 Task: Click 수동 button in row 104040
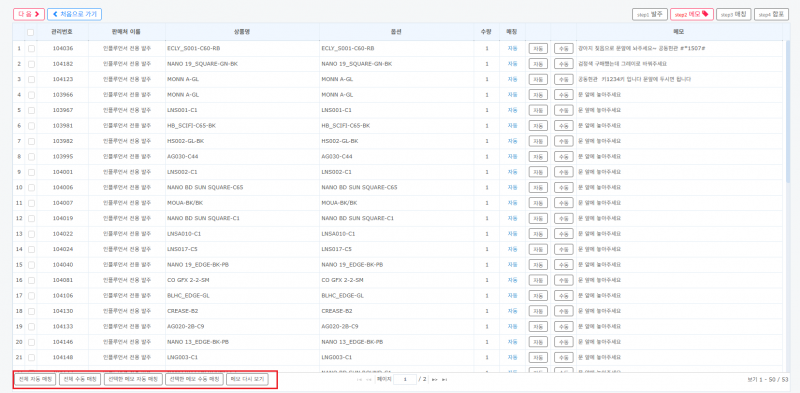[564, 264]
